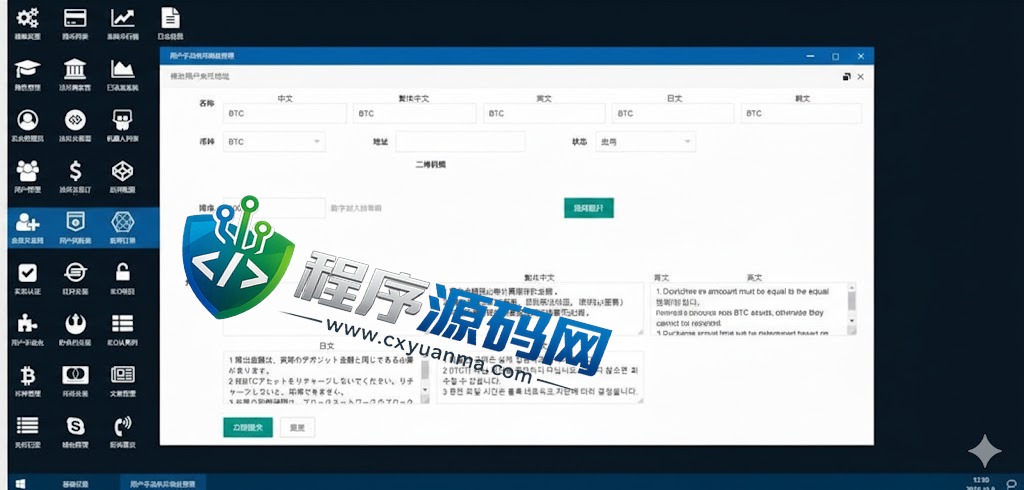Viewport: 1024px width, 490px height.
Task: Open the user avatar circle icon
Action: (27, 120)
